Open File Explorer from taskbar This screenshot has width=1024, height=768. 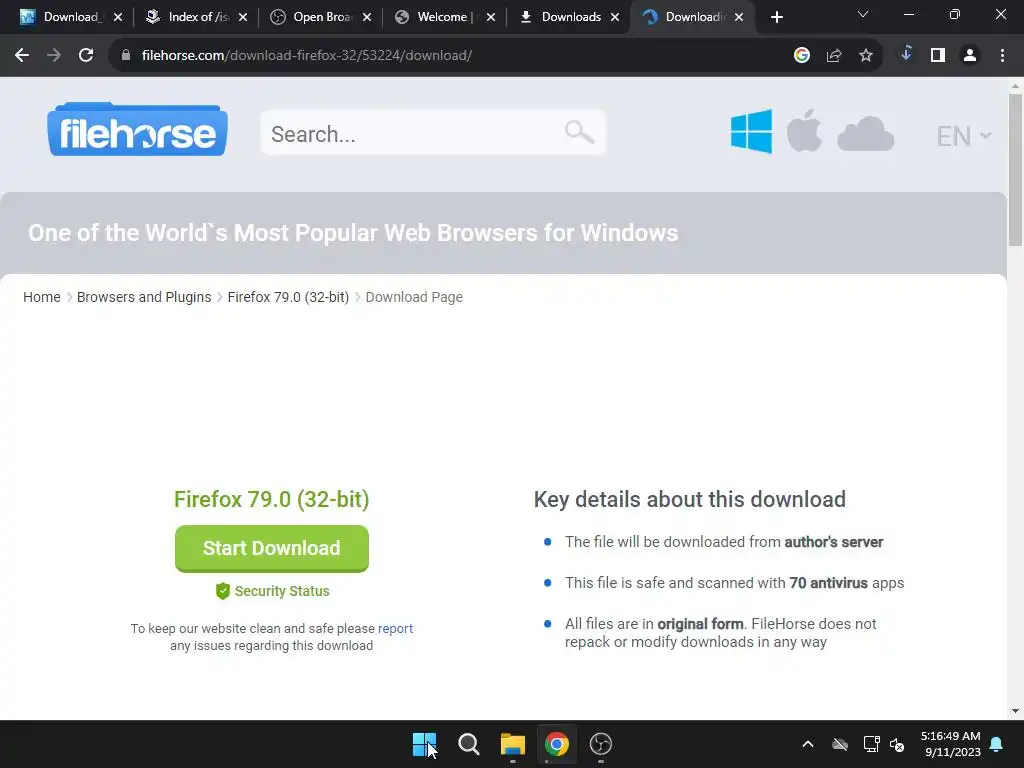point(513,744)
